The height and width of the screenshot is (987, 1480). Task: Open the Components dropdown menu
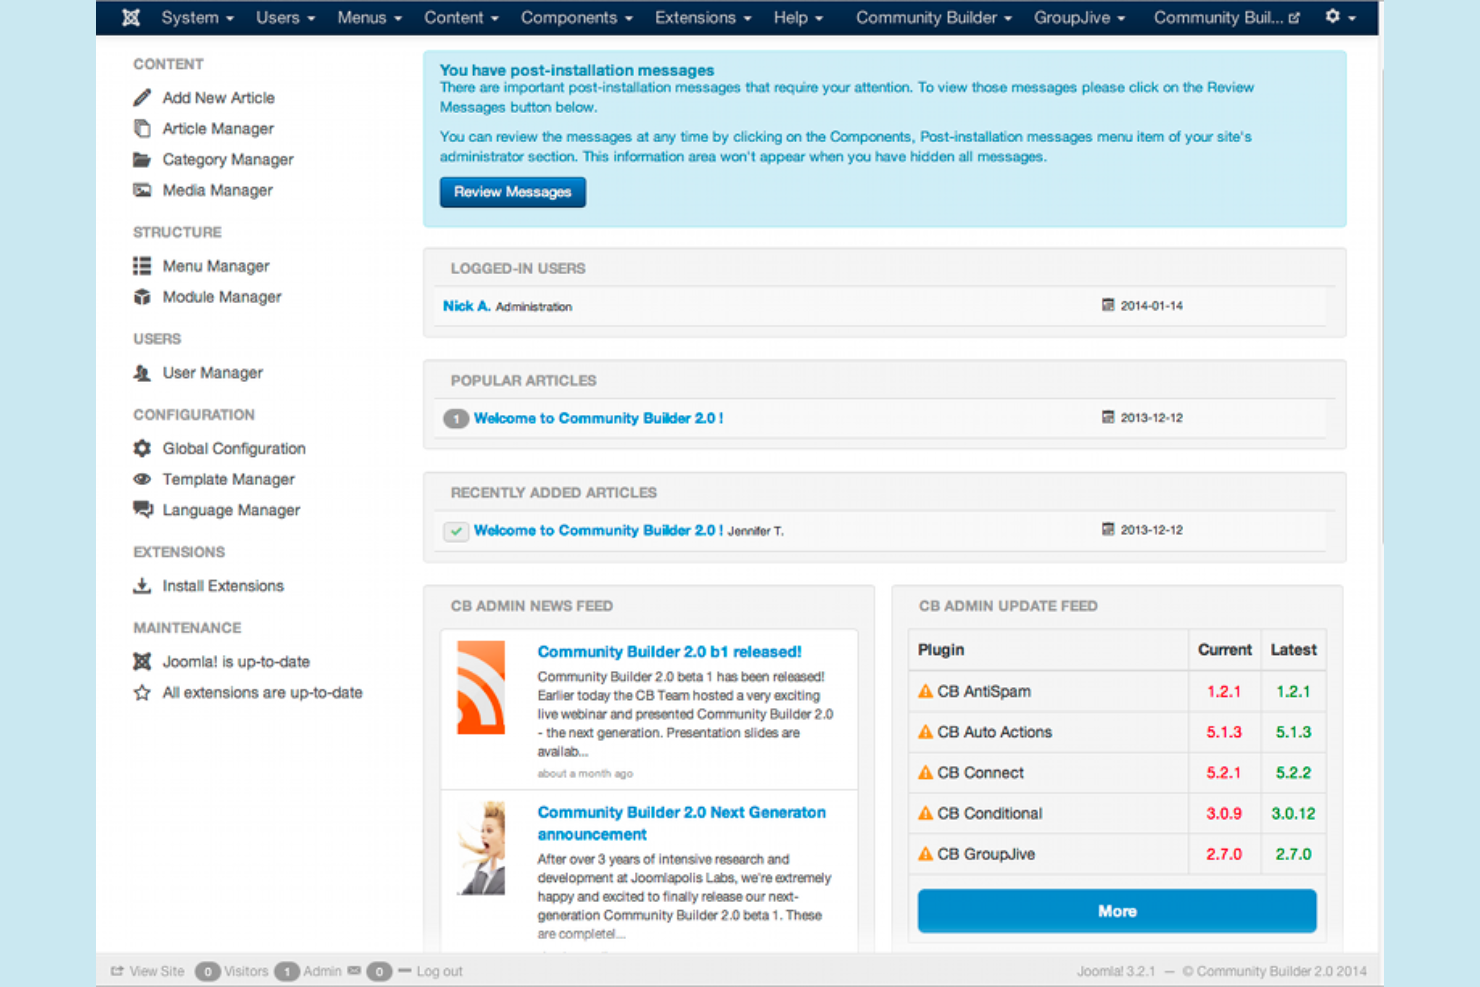577,18
